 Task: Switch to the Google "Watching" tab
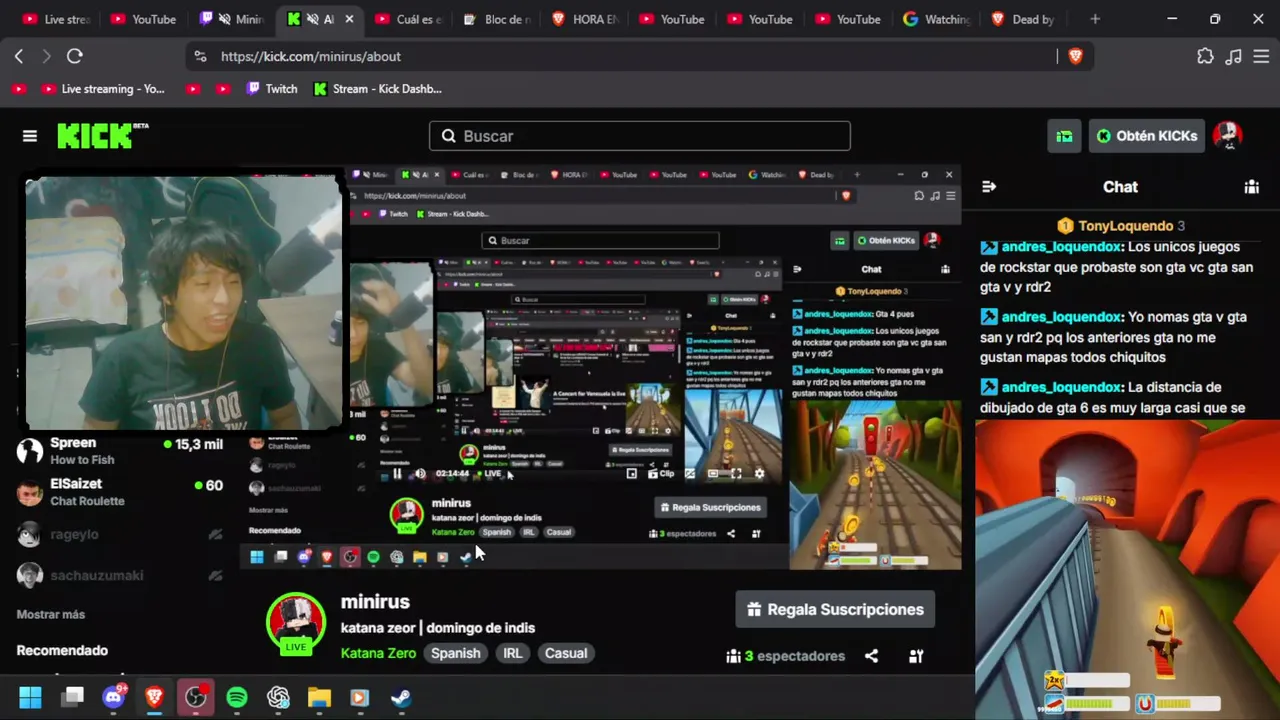coord(937,19)
